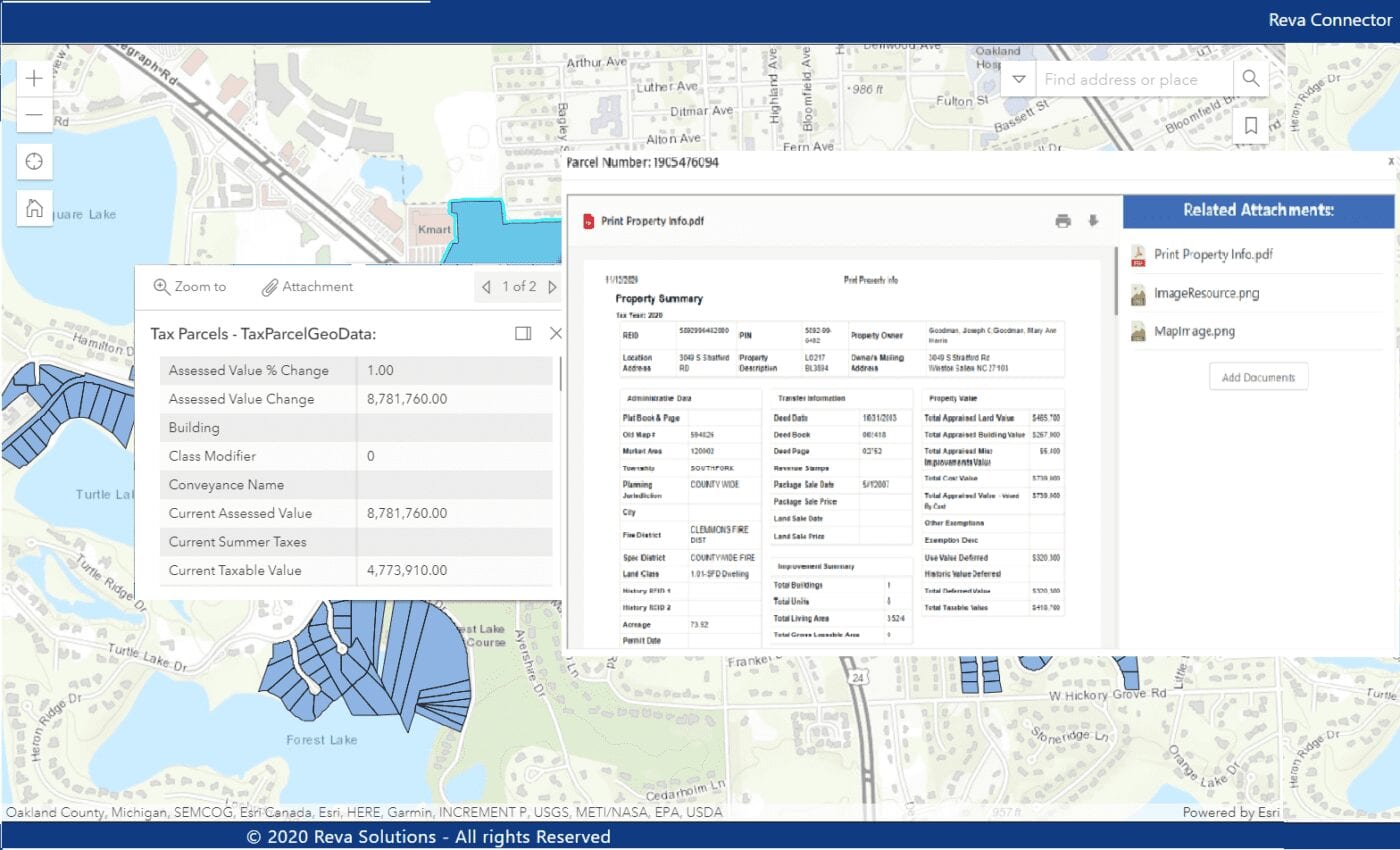The height and width of the screenshot is (850, 1400).
Task: Click the popup attribute list scrollbar
Action: (x=560, y=374)
